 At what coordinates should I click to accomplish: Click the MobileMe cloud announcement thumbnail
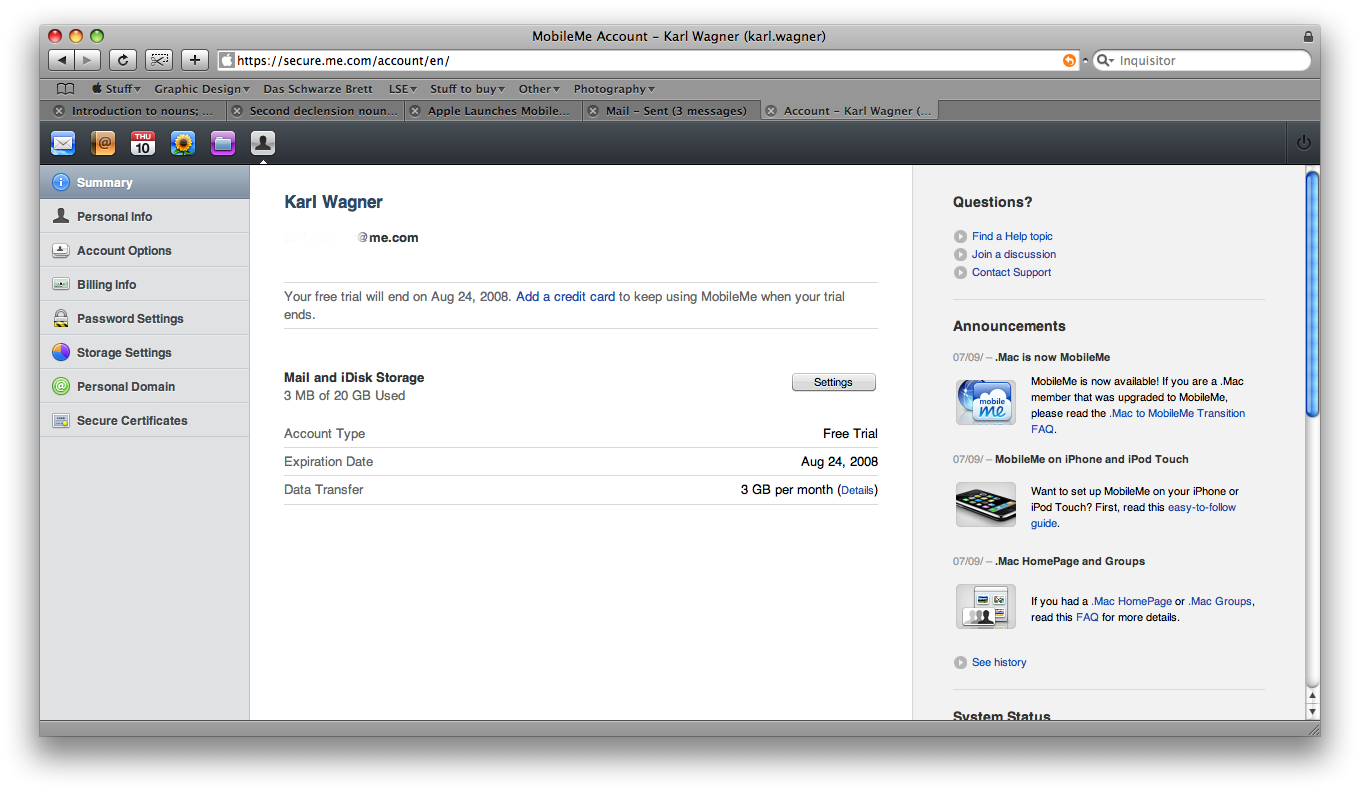pyautogui.click(x=985, y=402)
